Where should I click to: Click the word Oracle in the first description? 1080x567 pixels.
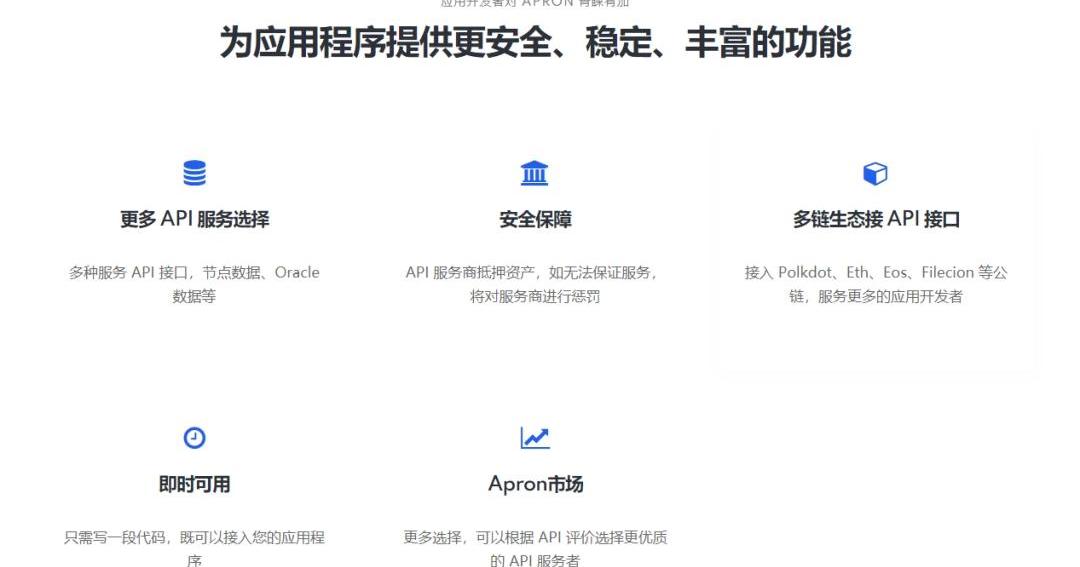pos(297,273)
